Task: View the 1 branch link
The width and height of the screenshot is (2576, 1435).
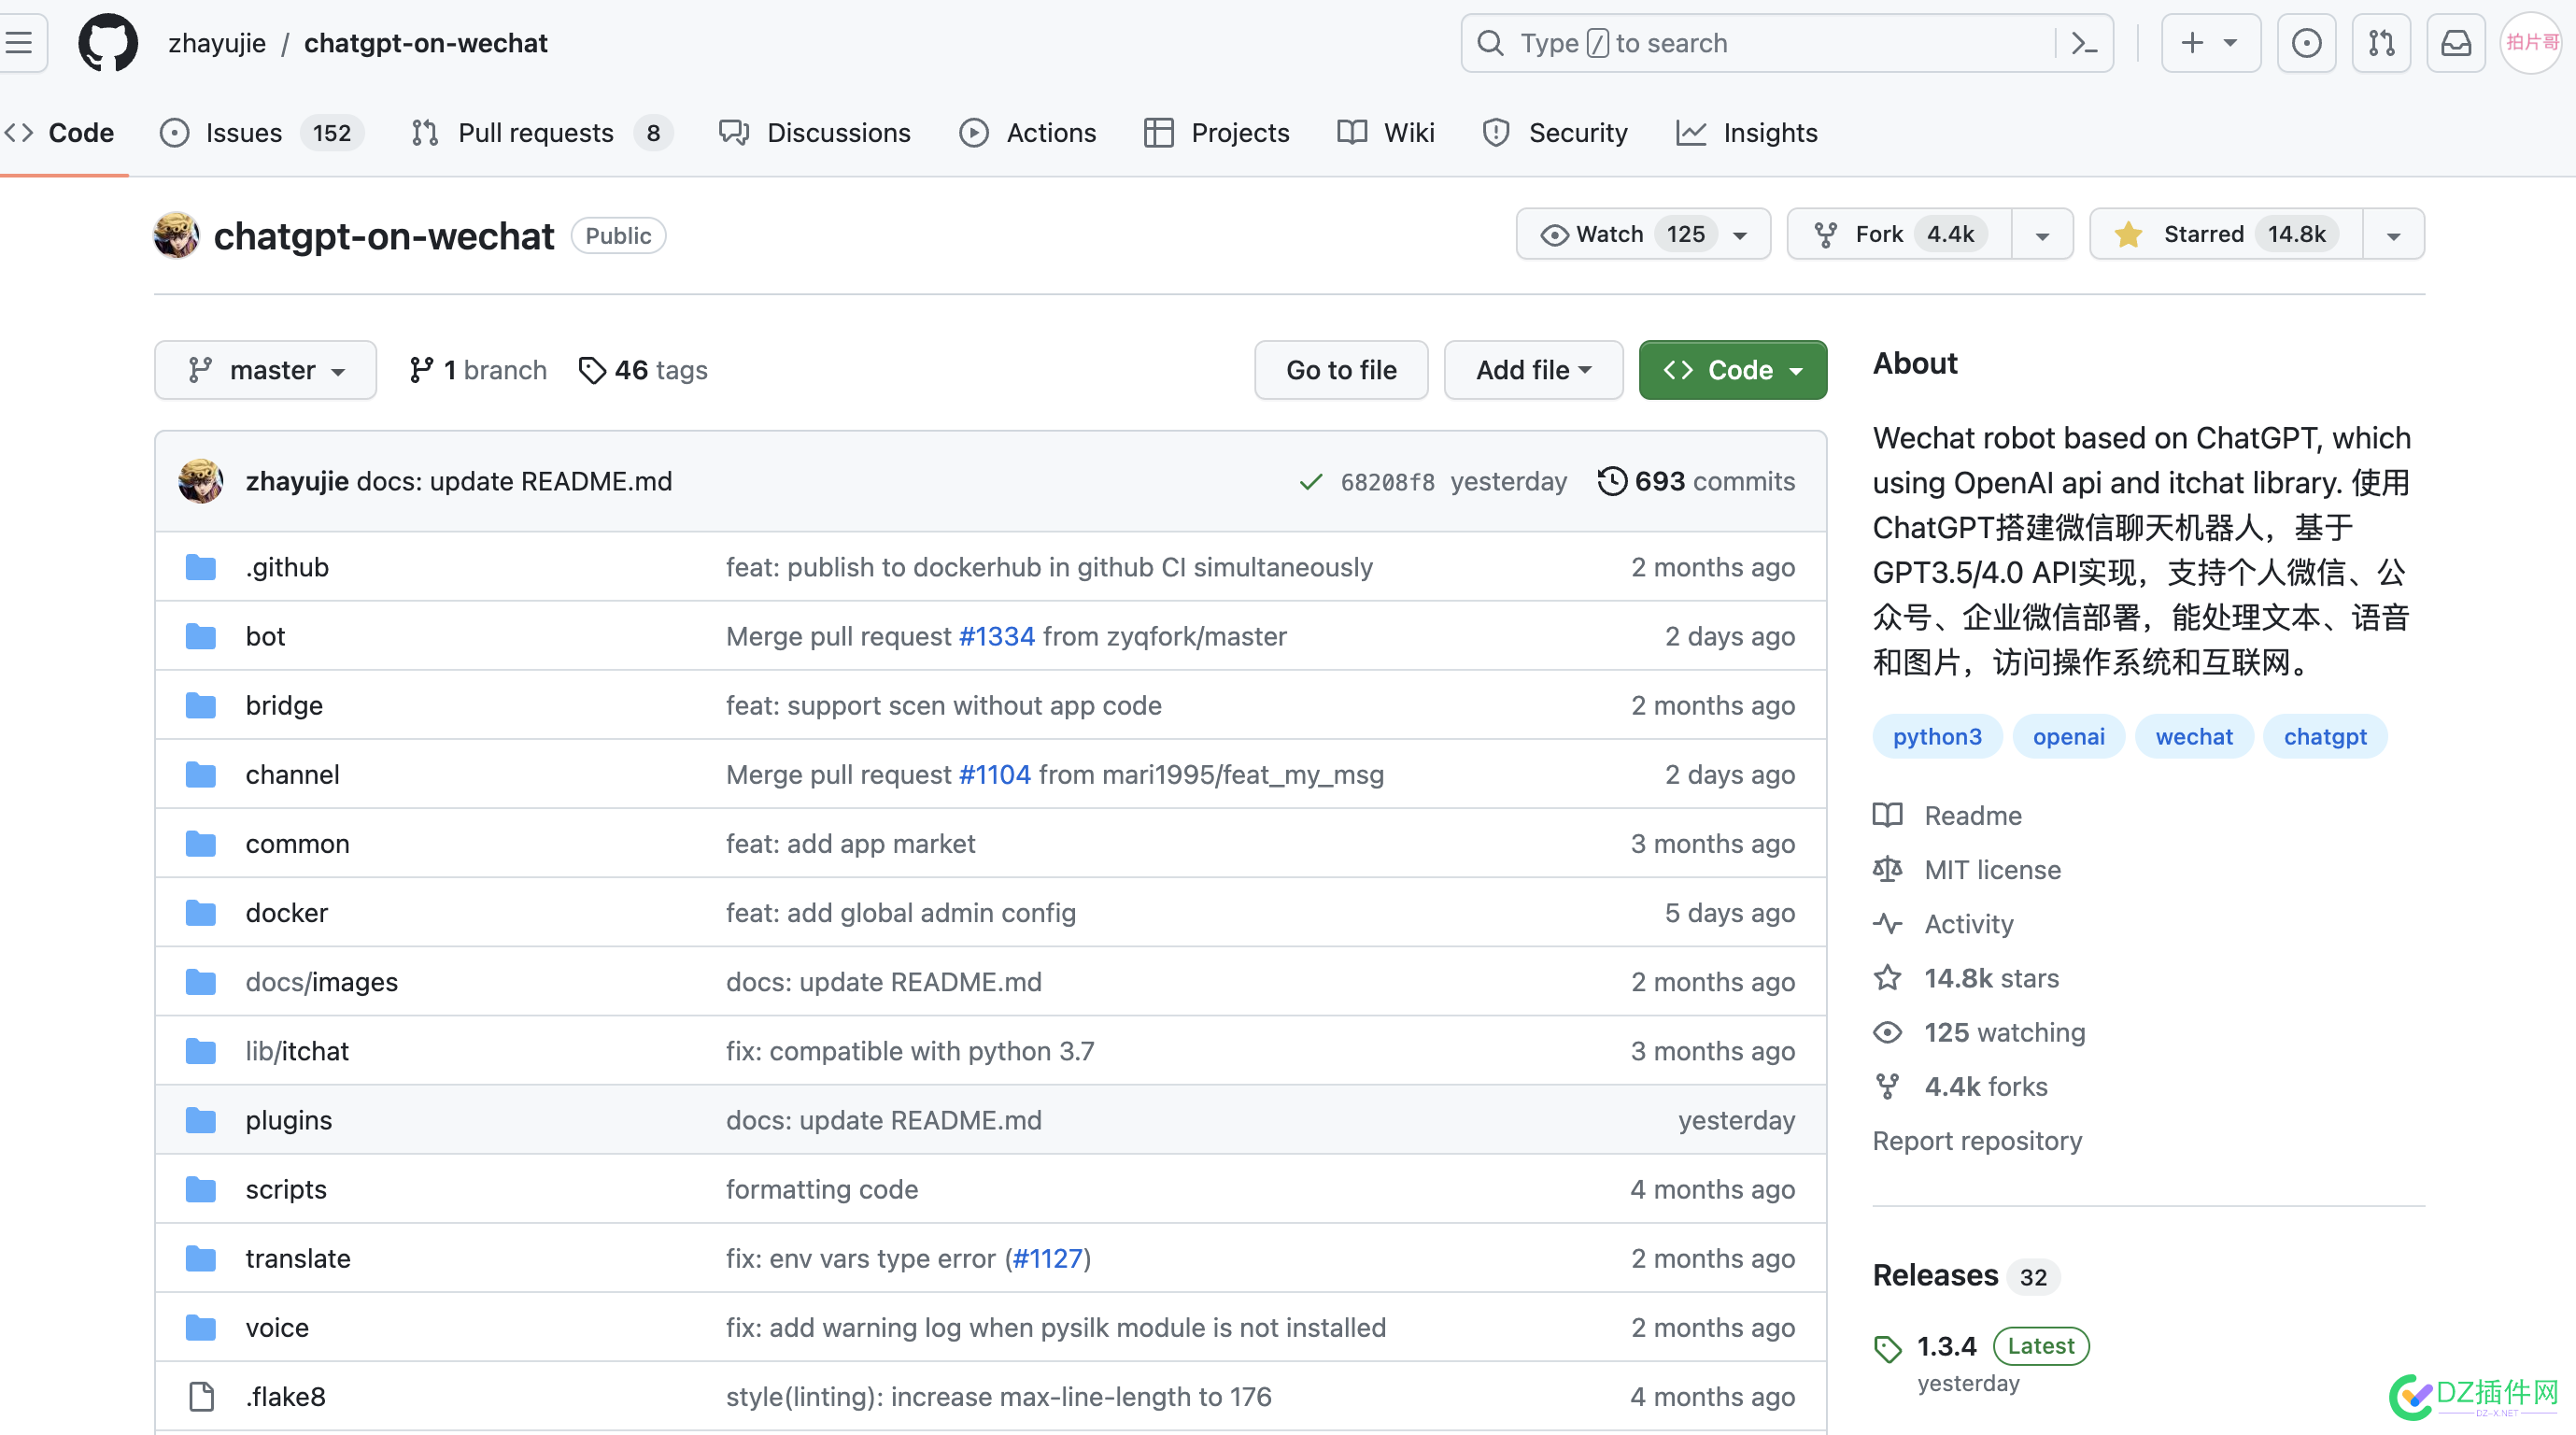Action: pyautogui.click(x=478, y=370)
